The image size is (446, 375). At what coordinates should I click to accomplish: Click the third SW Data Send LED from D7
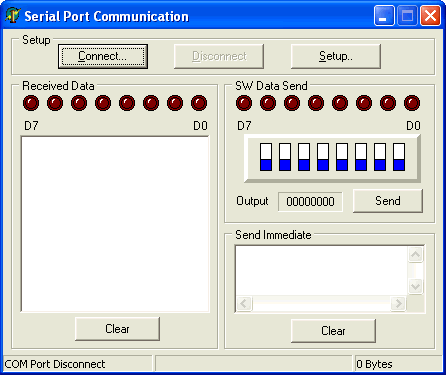tap(292, 103)
